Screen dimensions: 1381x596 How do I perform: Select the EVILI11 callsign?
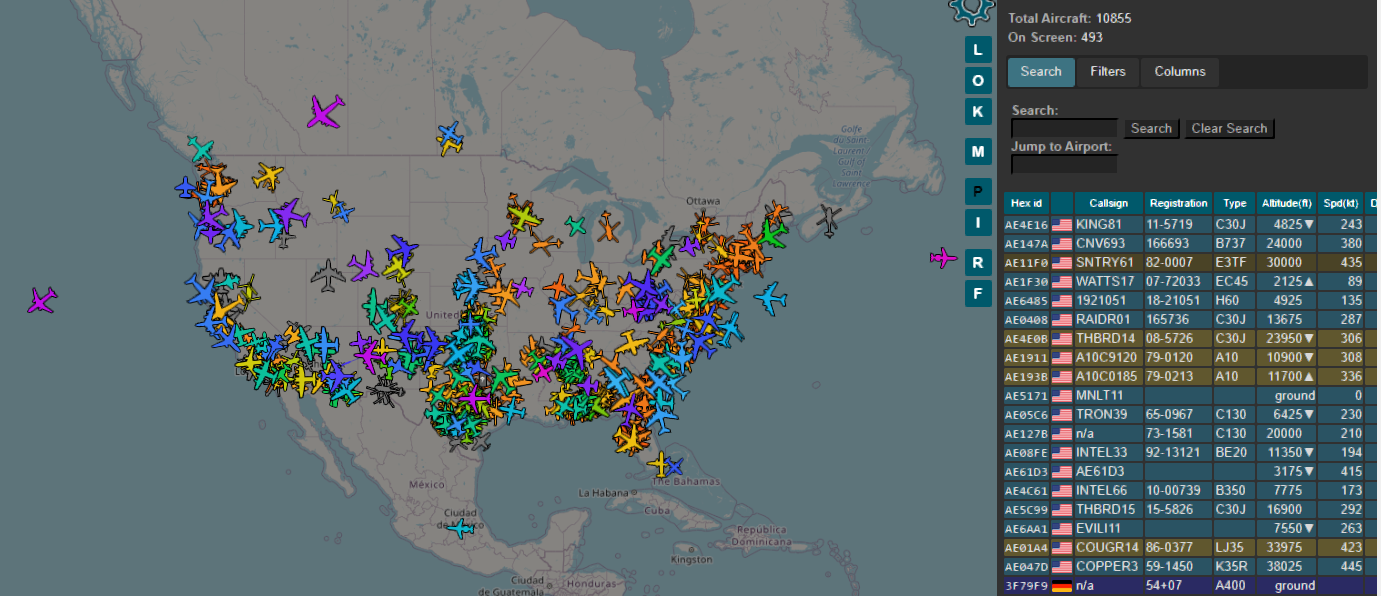pyautogui.click(x=1100, y=528)
